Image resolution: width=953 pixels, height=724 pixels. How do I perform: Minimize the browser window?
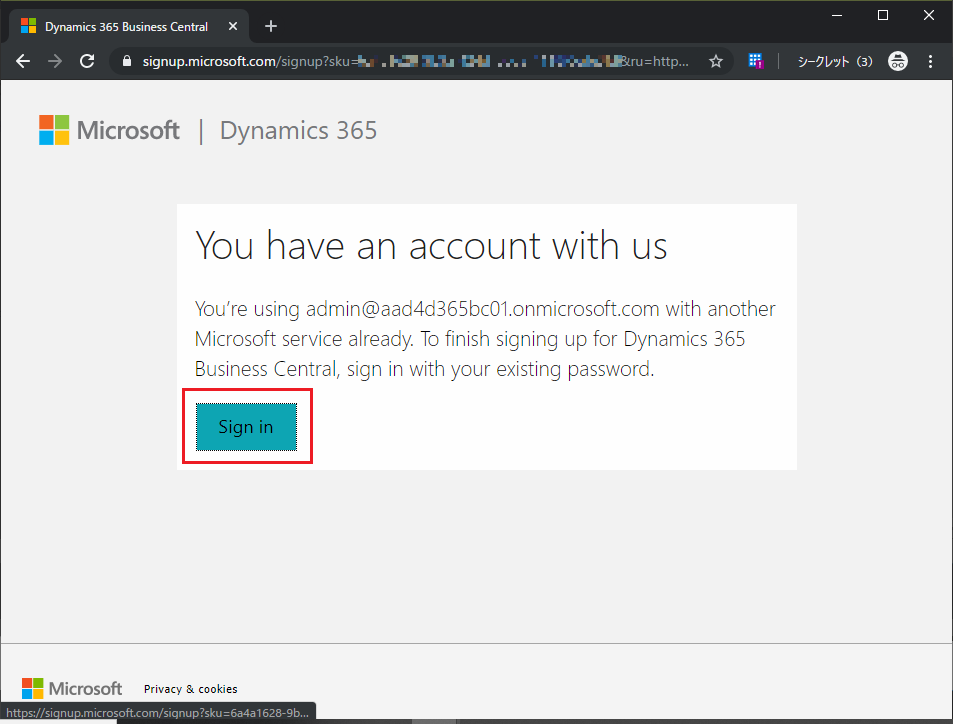[x=837, y=15]
